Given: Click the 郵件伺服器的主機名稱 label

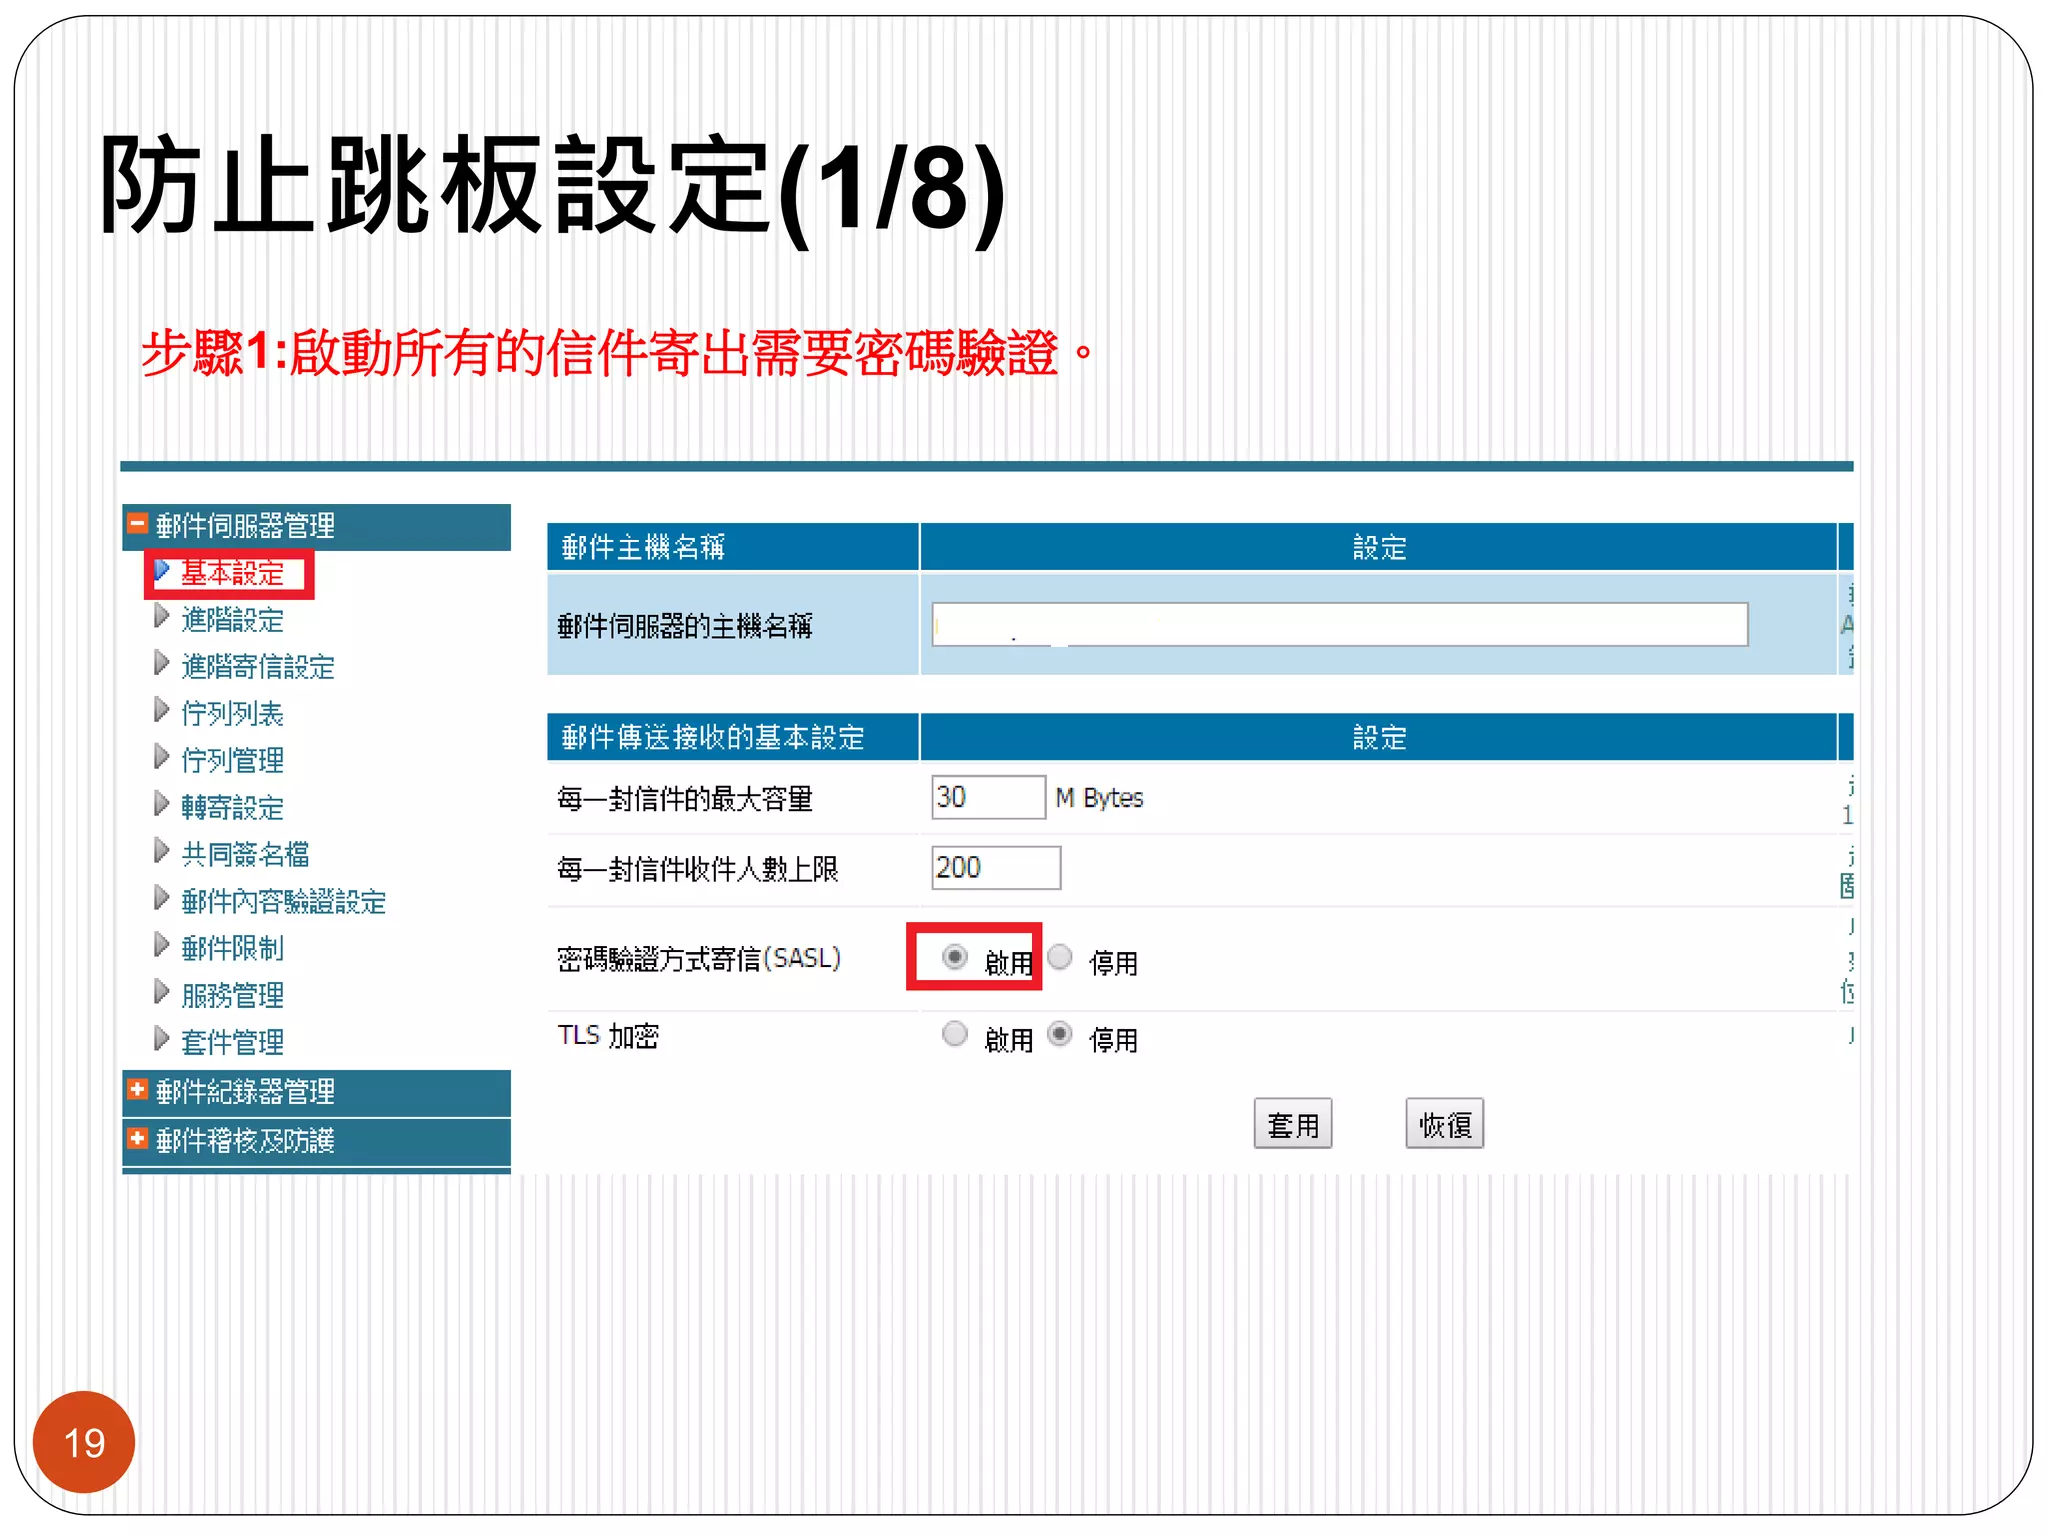Looking at the screenshot, I should point(684,626).
